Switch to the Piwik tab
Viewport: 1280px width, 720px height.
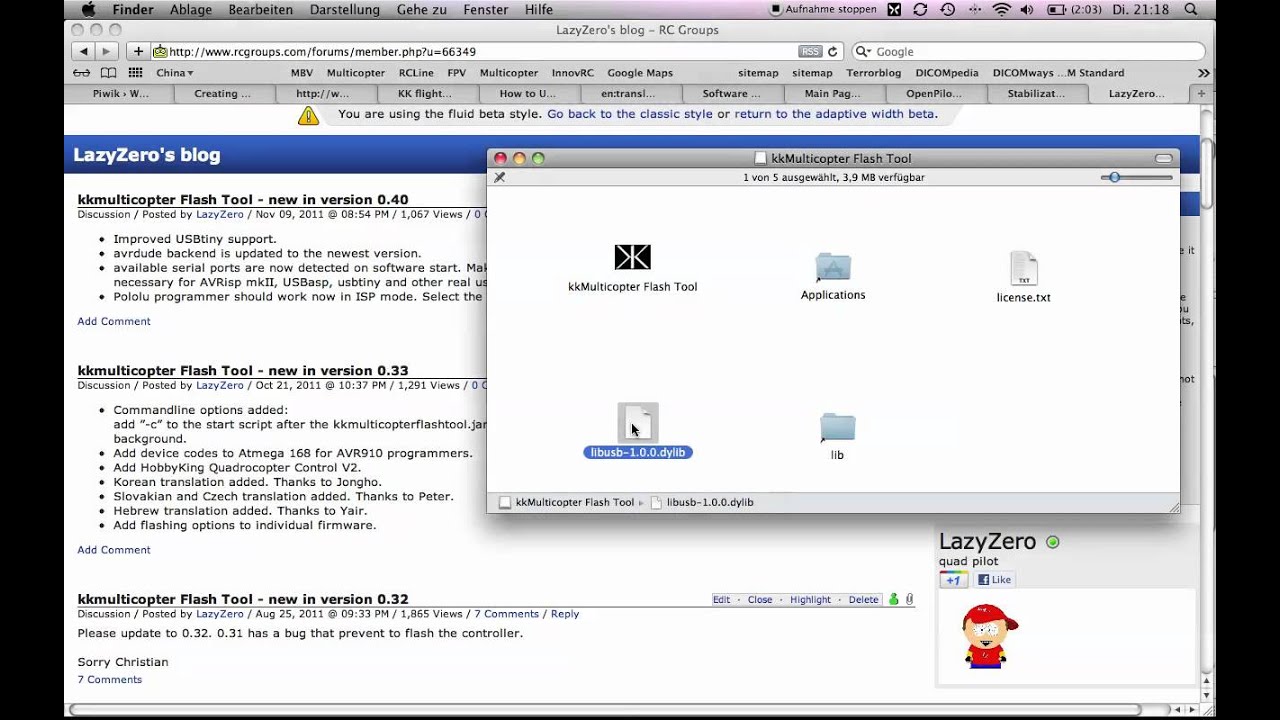pos(122,93)
